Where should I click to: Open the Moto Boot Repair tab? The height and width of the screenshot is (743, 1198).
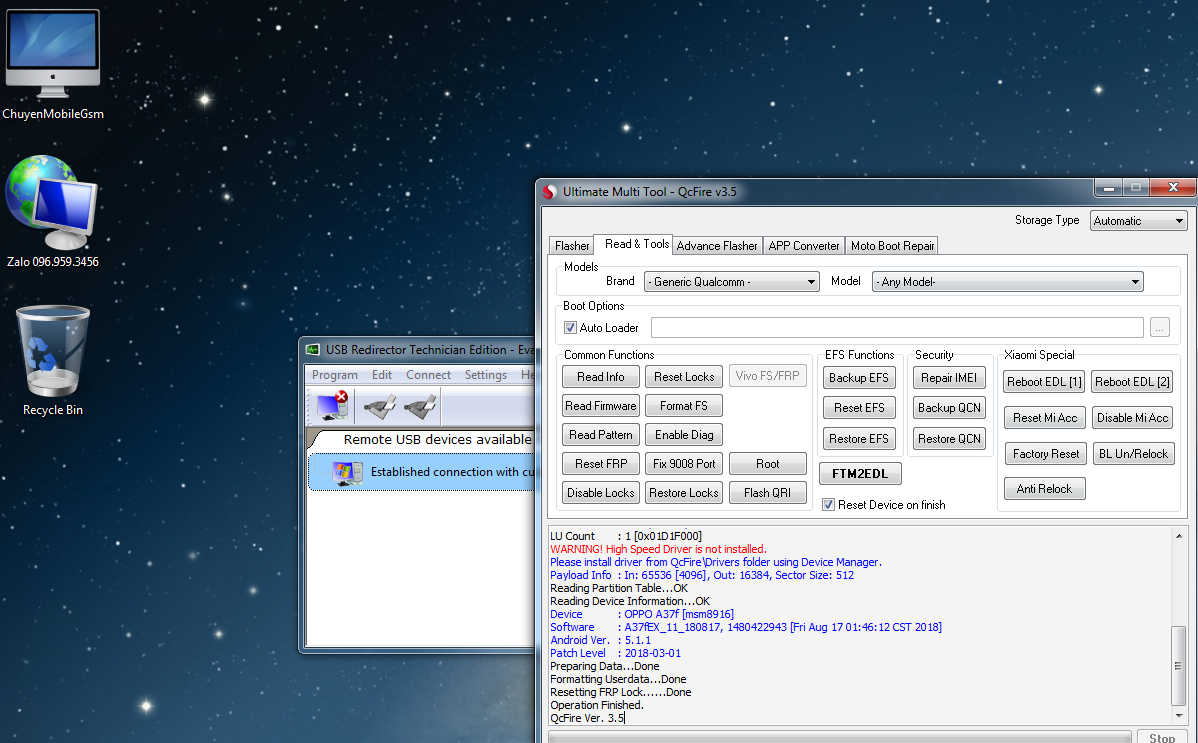click(x=892, y=245)
